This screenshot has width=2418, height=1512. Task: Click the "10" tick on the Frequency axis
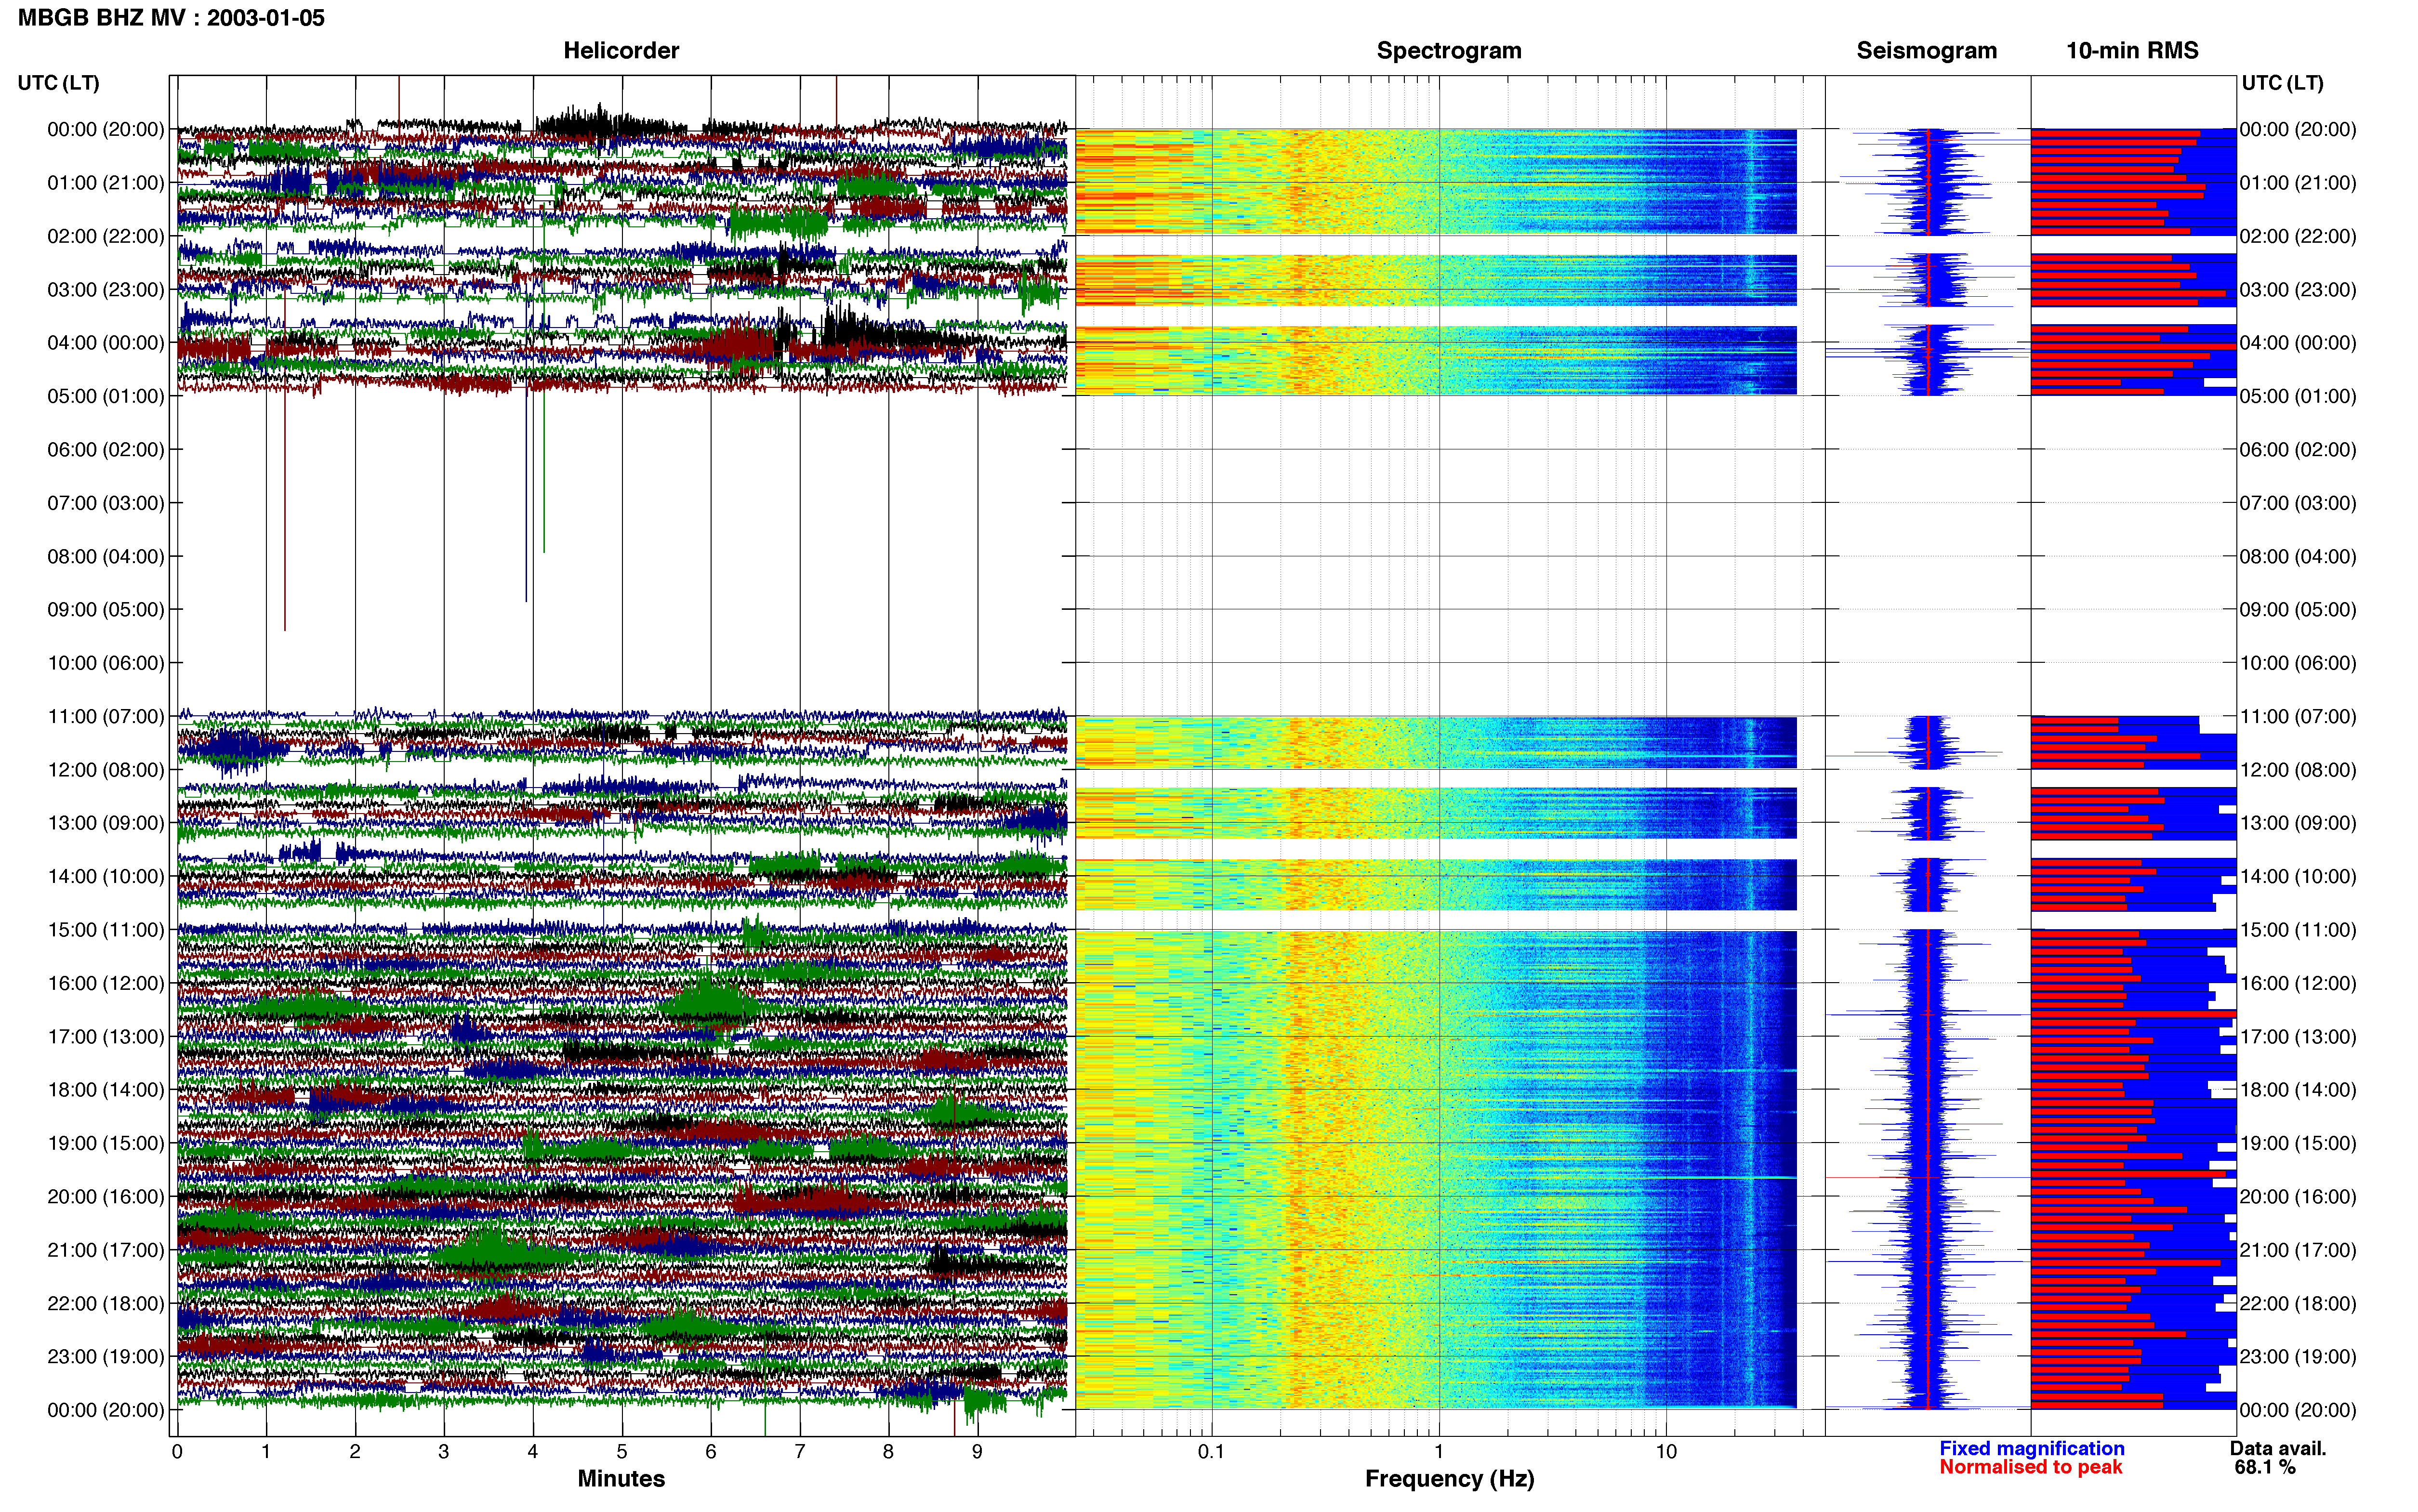click(x=1666, y=1452)
